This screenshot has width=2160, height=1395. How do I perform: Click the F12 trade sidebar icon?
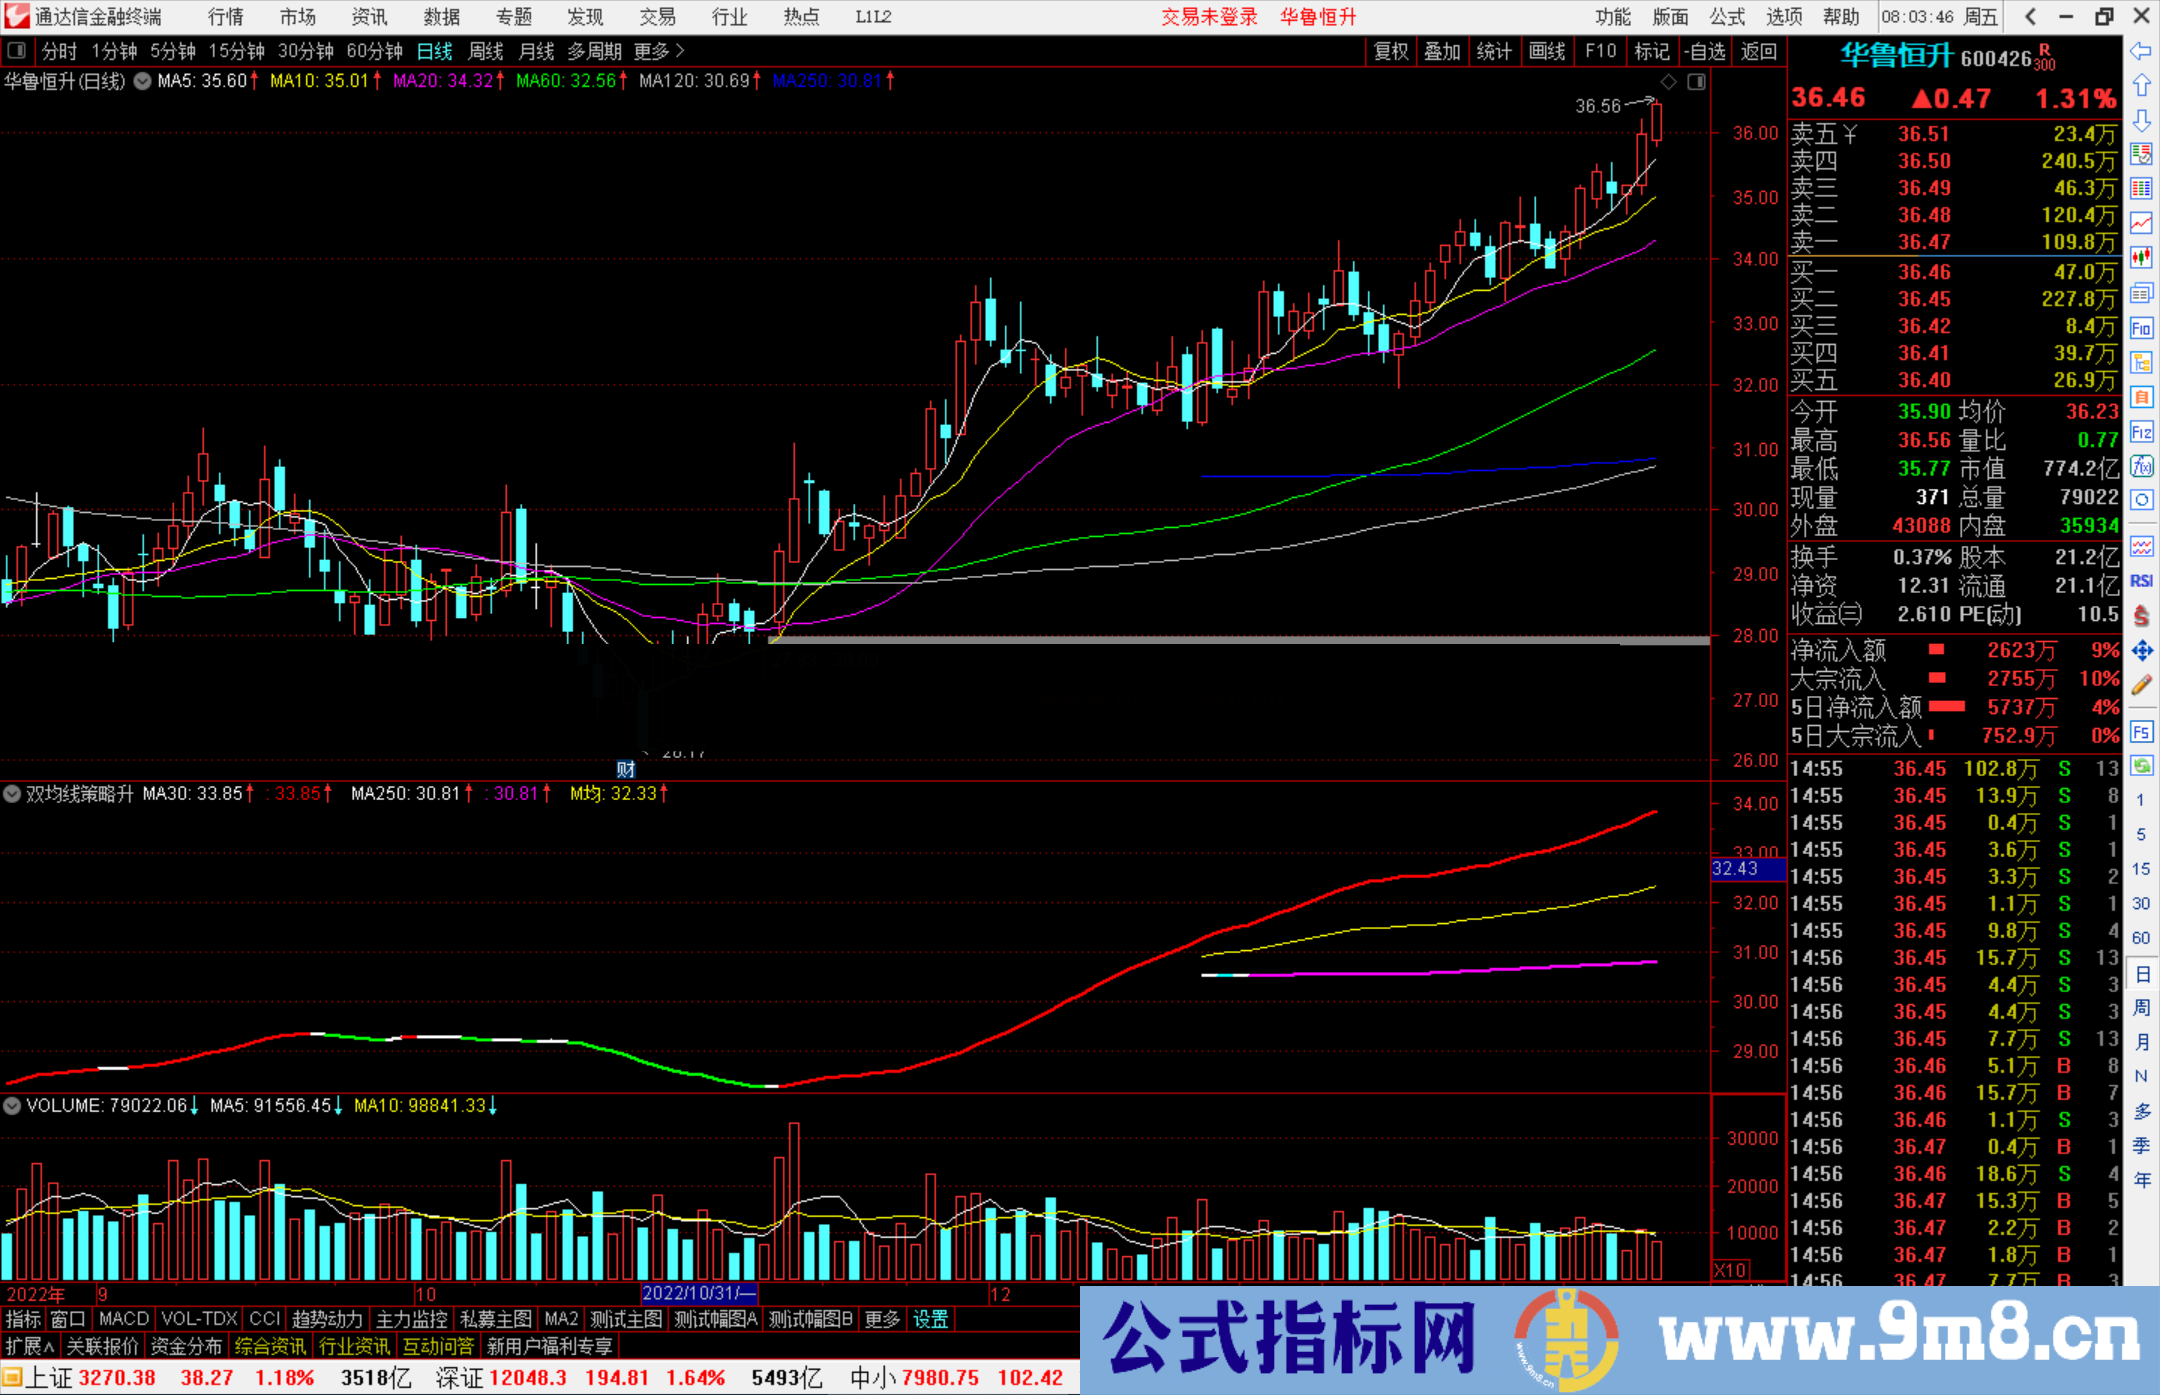click(x=2141, y=432)
